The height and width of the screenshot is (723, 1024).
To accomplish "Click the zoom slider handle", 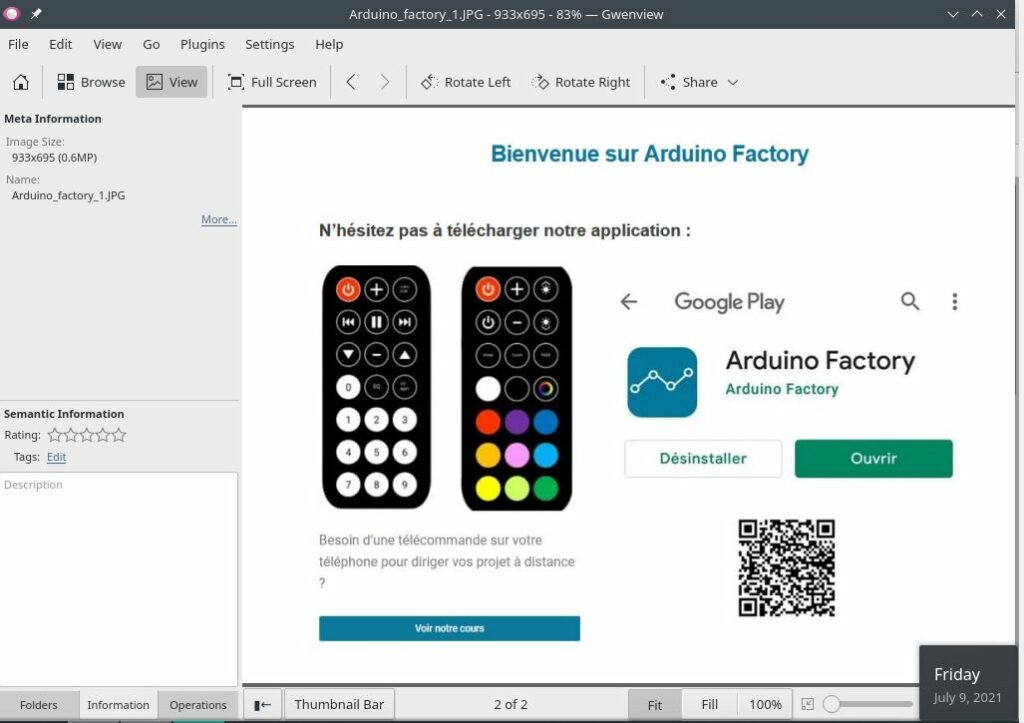I will [831, 704].
